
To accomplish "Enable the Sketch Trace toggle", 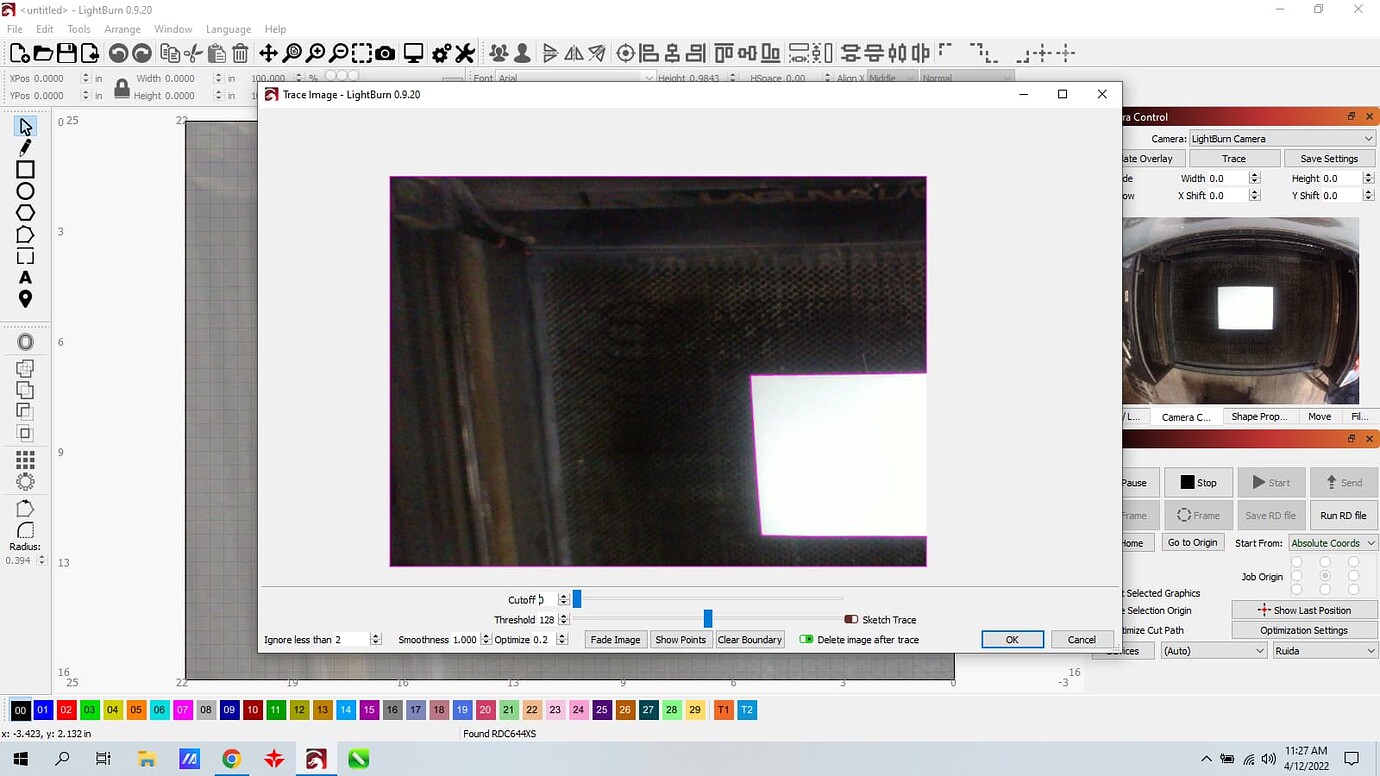I will pyautogui.click(x=851, y=619).
